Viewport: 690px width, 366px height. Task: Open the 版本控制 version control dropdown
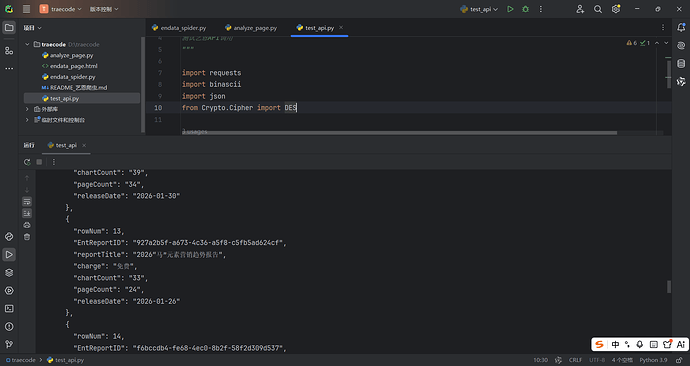[x=104, y=9]
